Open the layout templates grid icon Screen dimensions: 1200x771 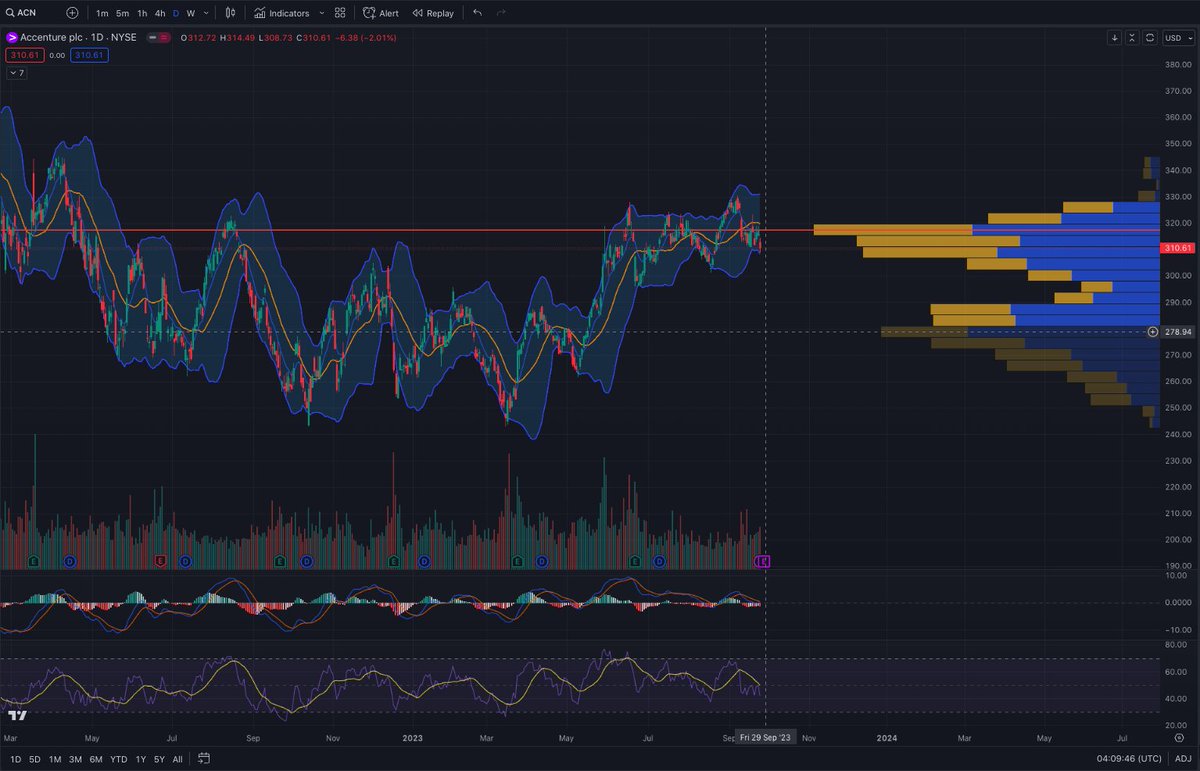tap(340, 13)
